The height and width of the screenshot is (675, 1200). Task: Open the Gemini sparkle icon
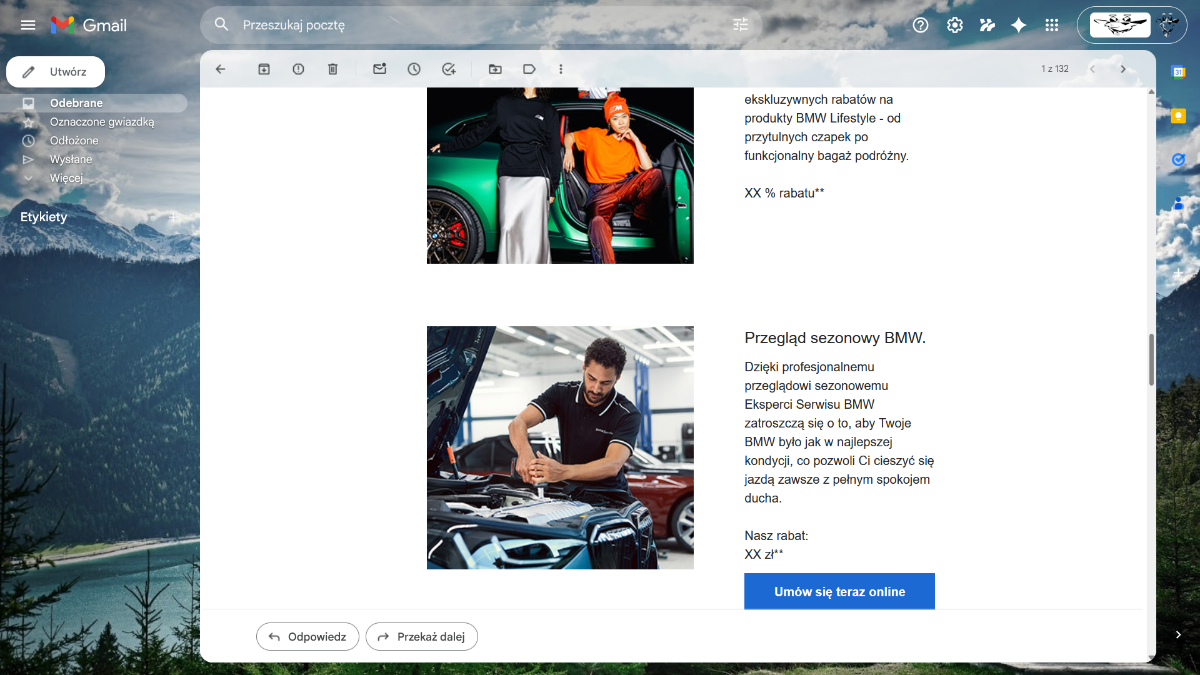tap(1018, 25)
